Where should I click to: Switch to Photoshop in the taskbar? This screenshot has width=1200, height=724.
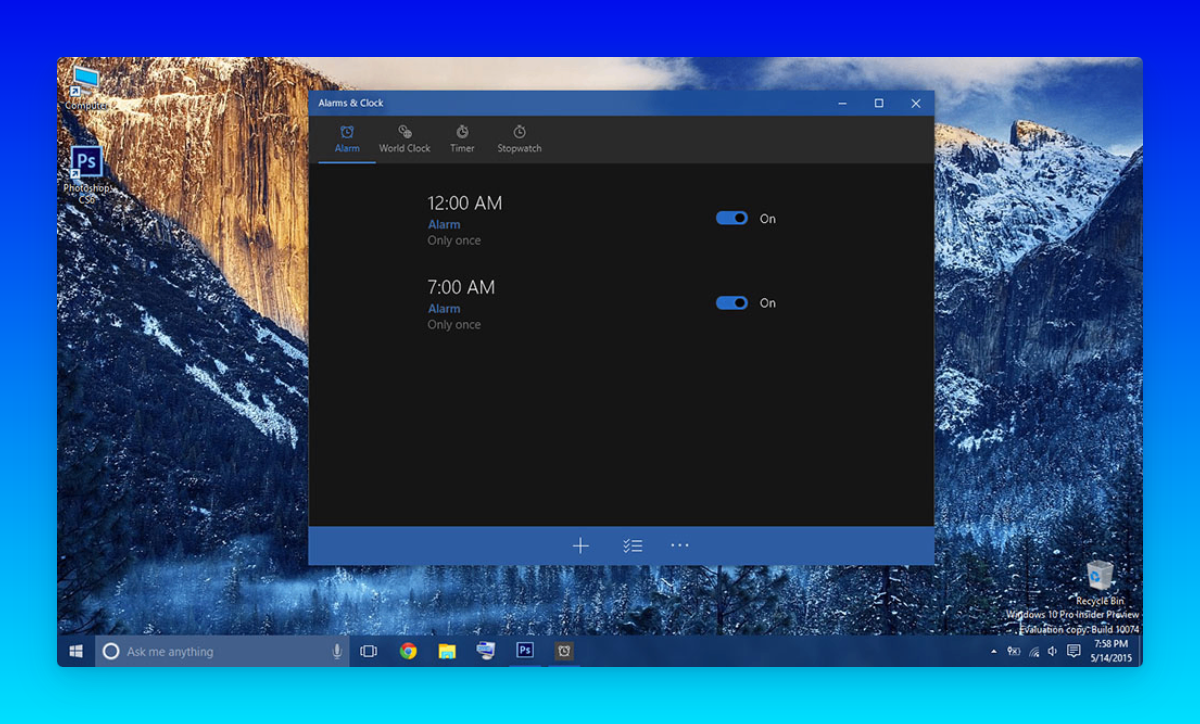525,651
